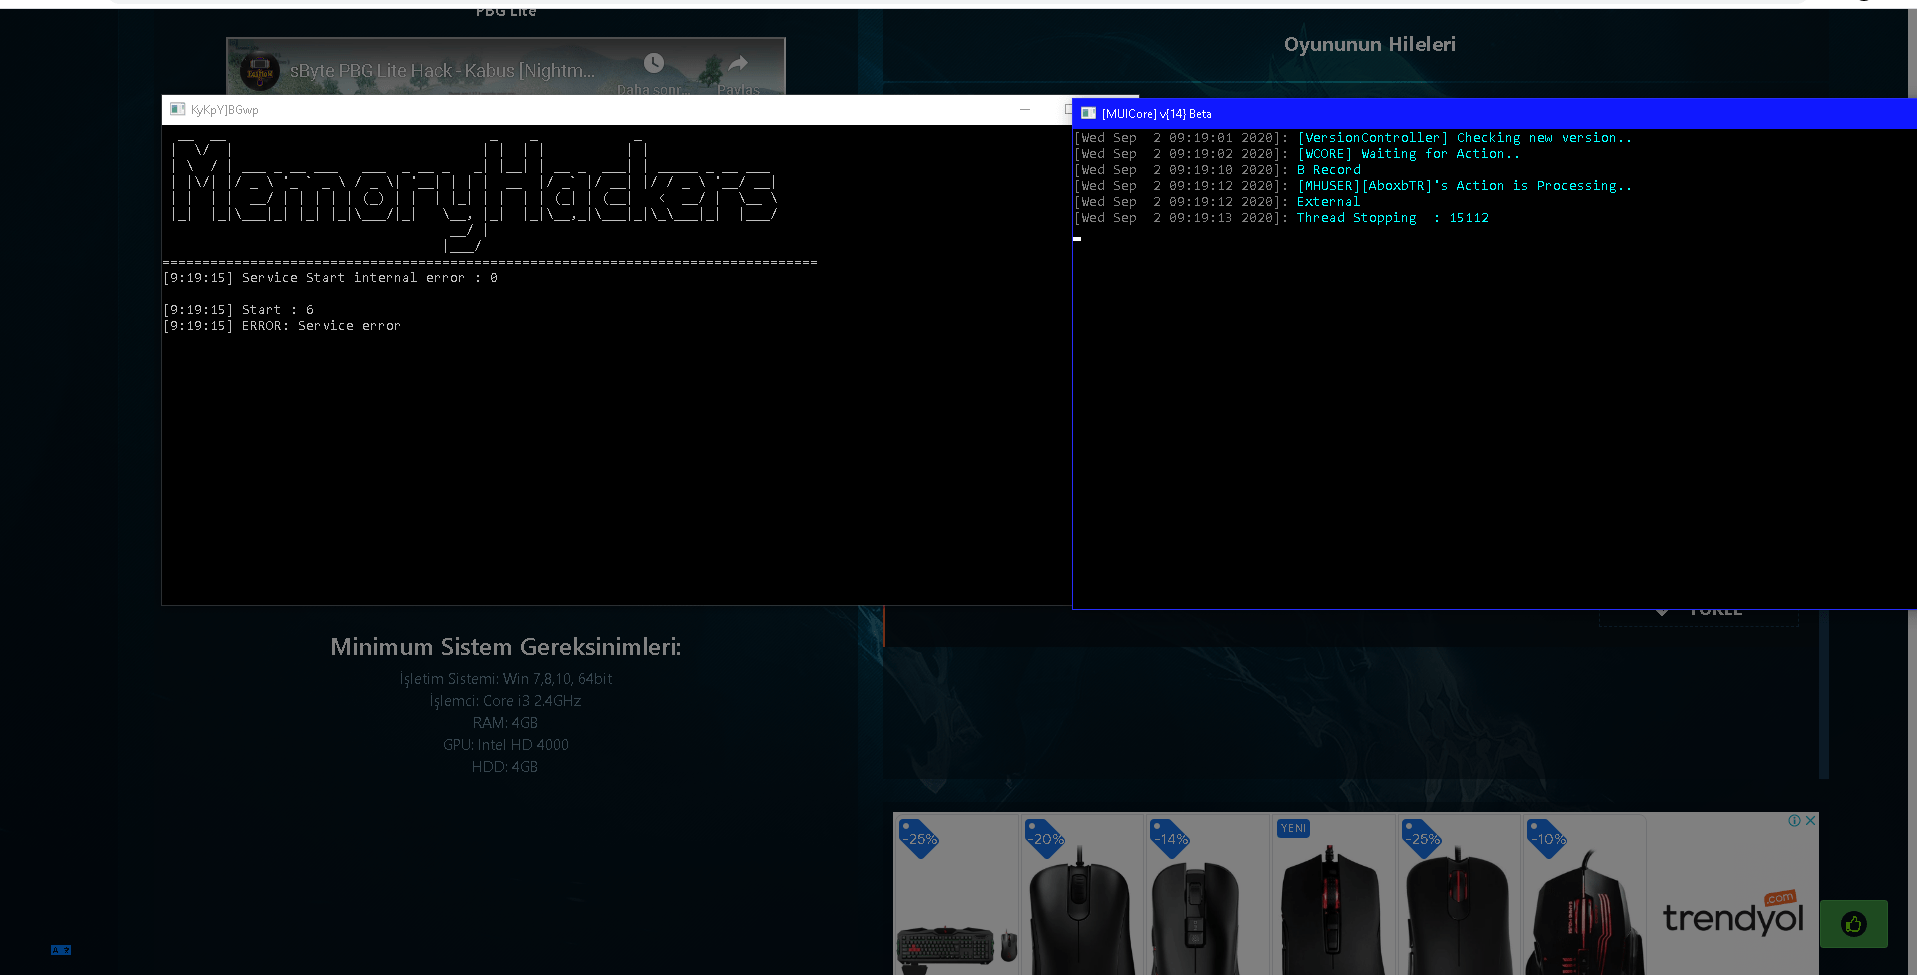Click the 'Checking new version..' log line
The image size is (1917, 975).
point(1353,138)
